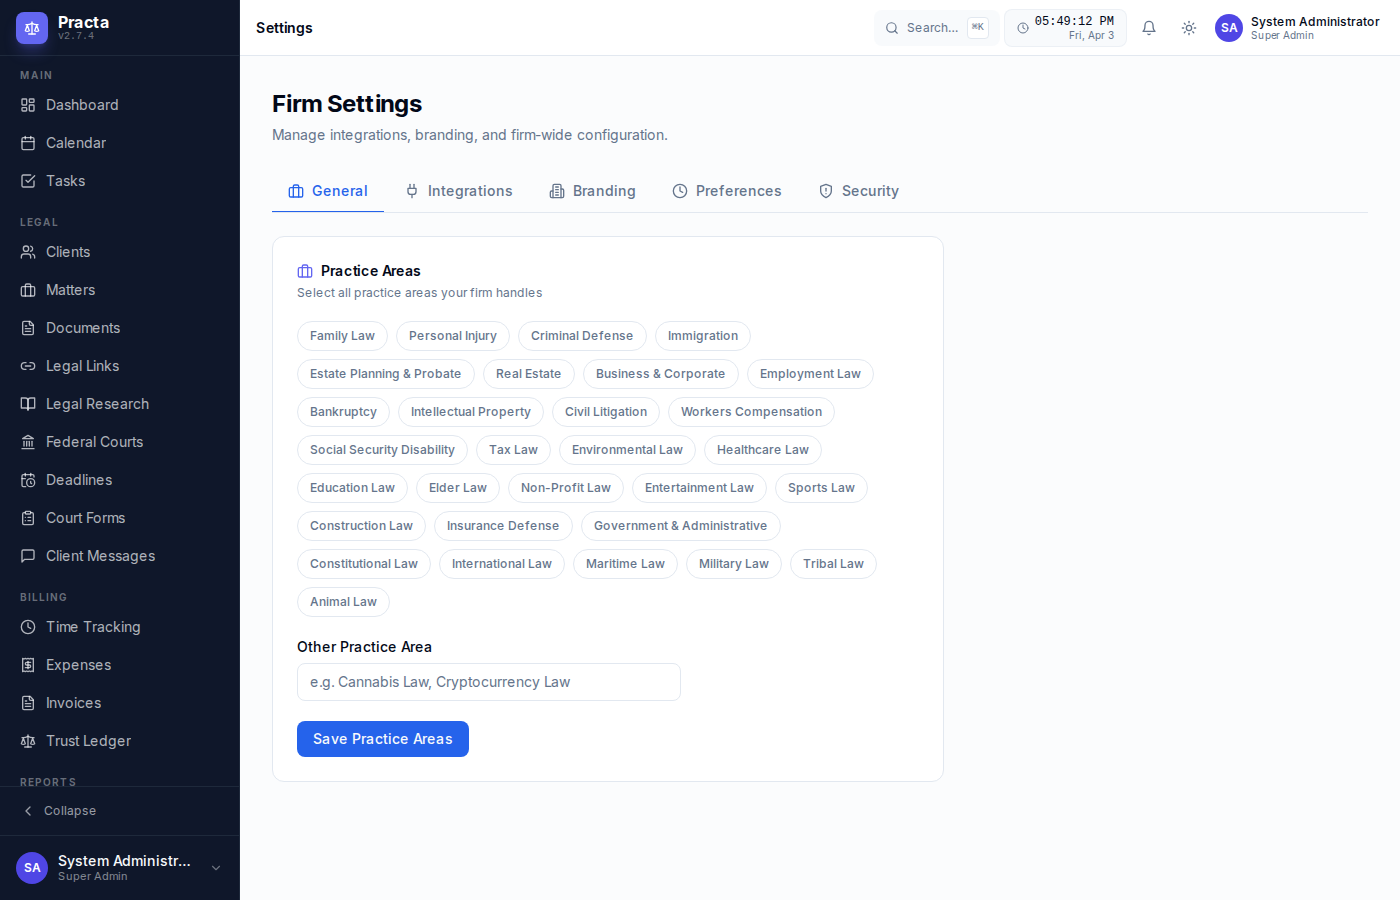Select Healthcare Law chip
1400x900 pixels.
tap(763, 450)
